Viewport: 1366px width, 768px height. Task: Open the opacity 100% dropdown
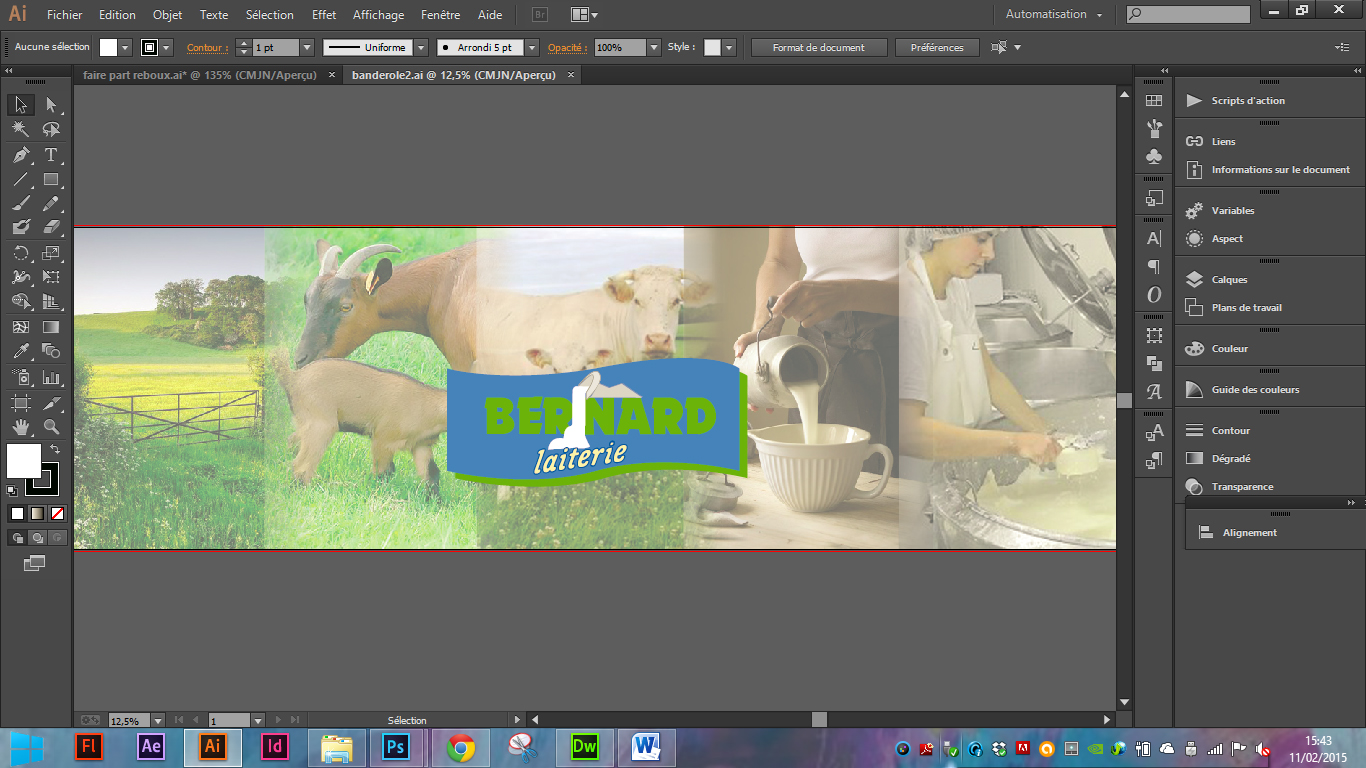[x=654, y=48]
